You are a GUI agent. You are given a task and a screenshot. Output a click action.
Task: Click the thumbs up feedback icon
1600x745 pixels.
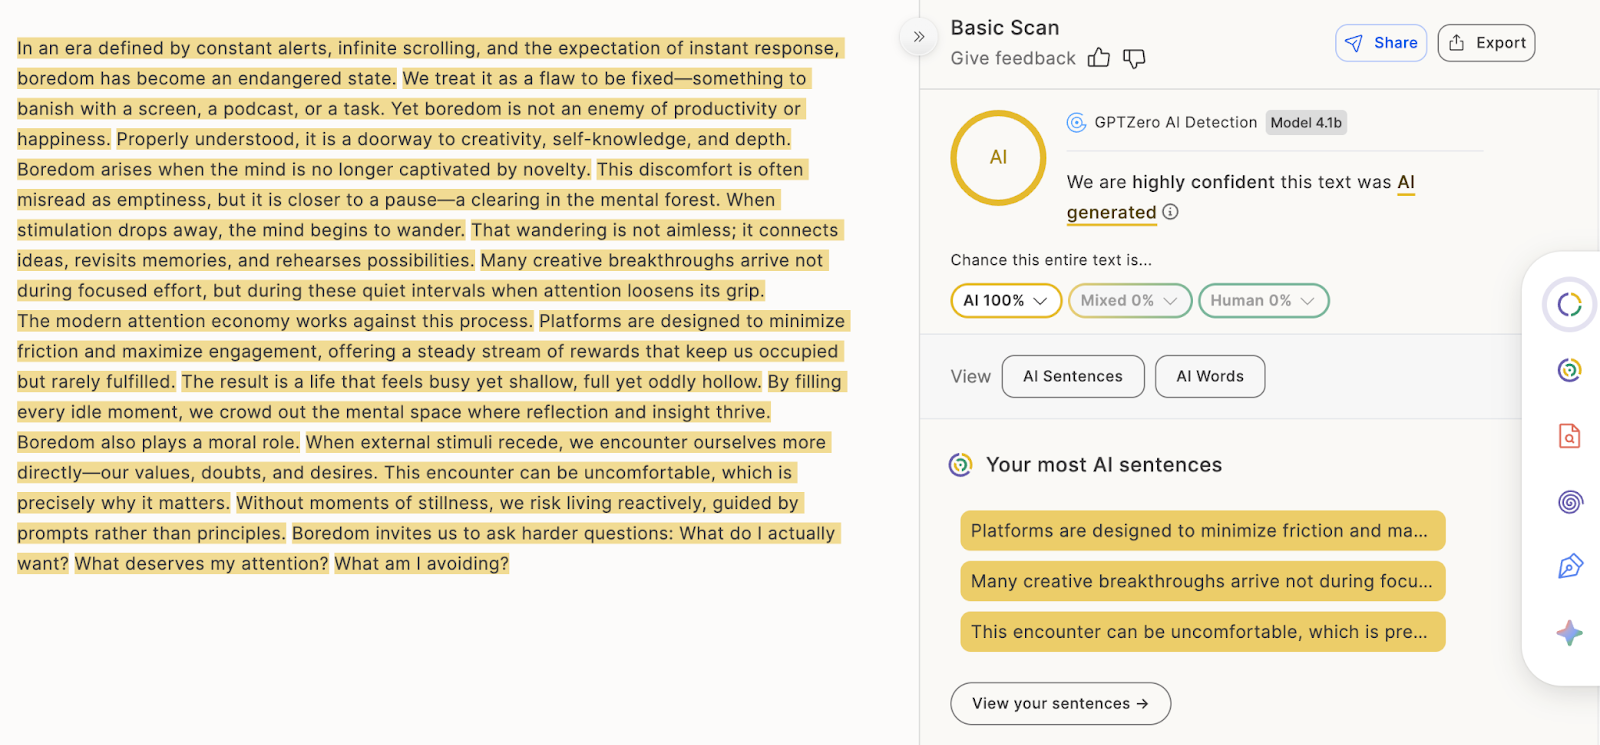pyautogui.click(x=1098, y=58)
